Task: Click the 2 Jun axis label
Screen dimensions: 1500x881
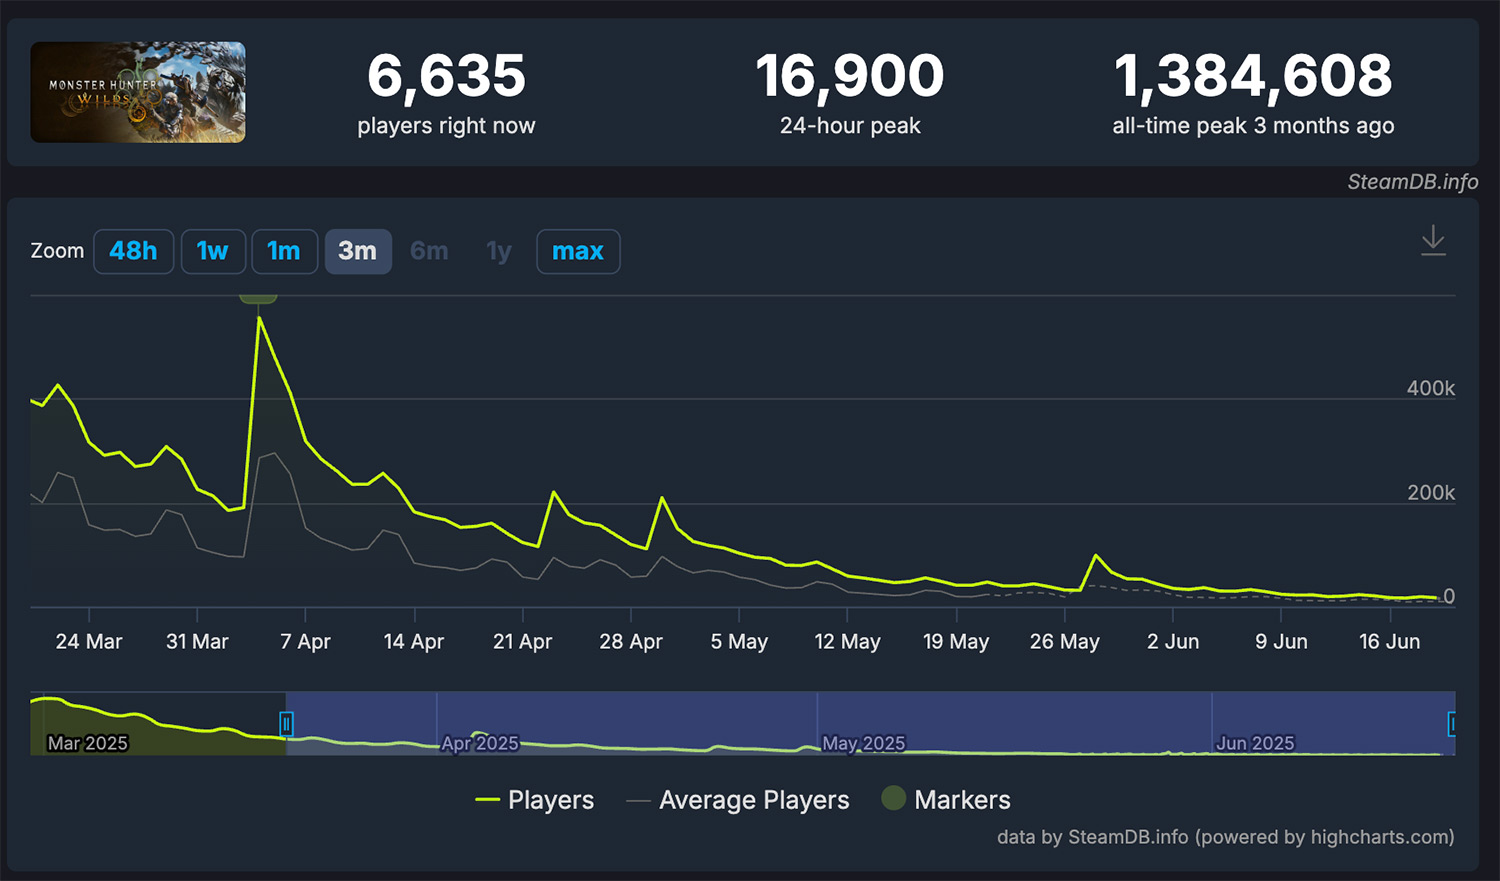Action: point(1173,642)
